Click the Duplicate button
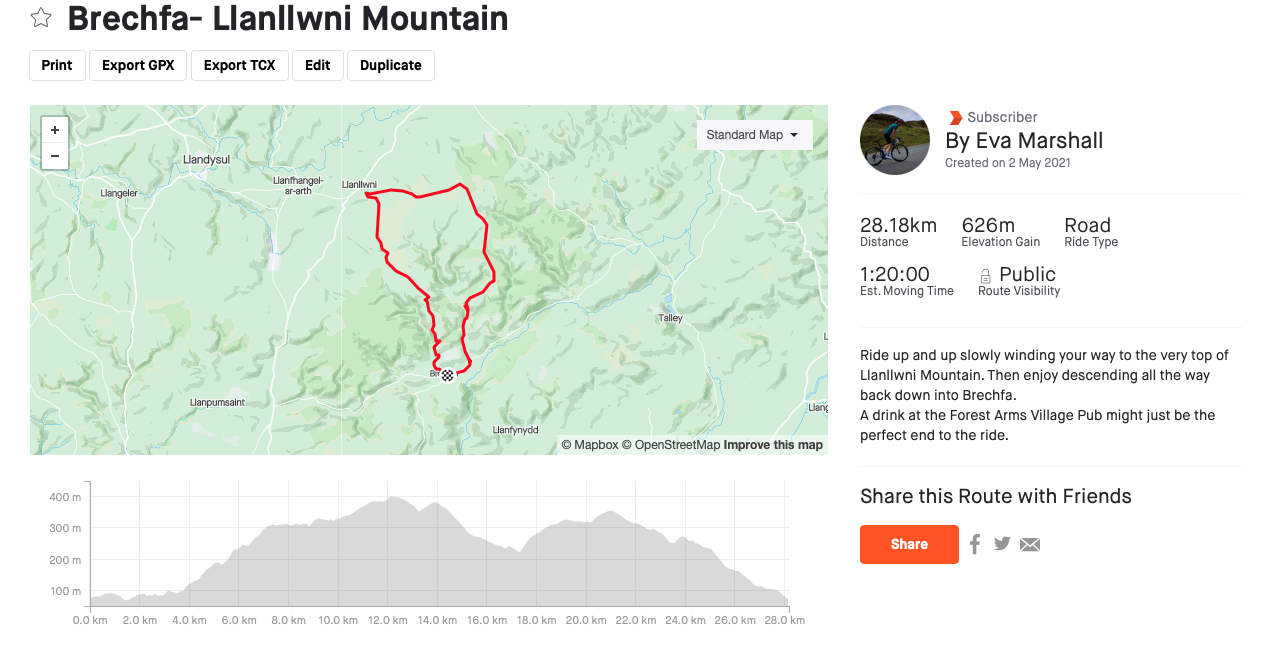This screenshot has height=646, width=1279. pos(390,65)
